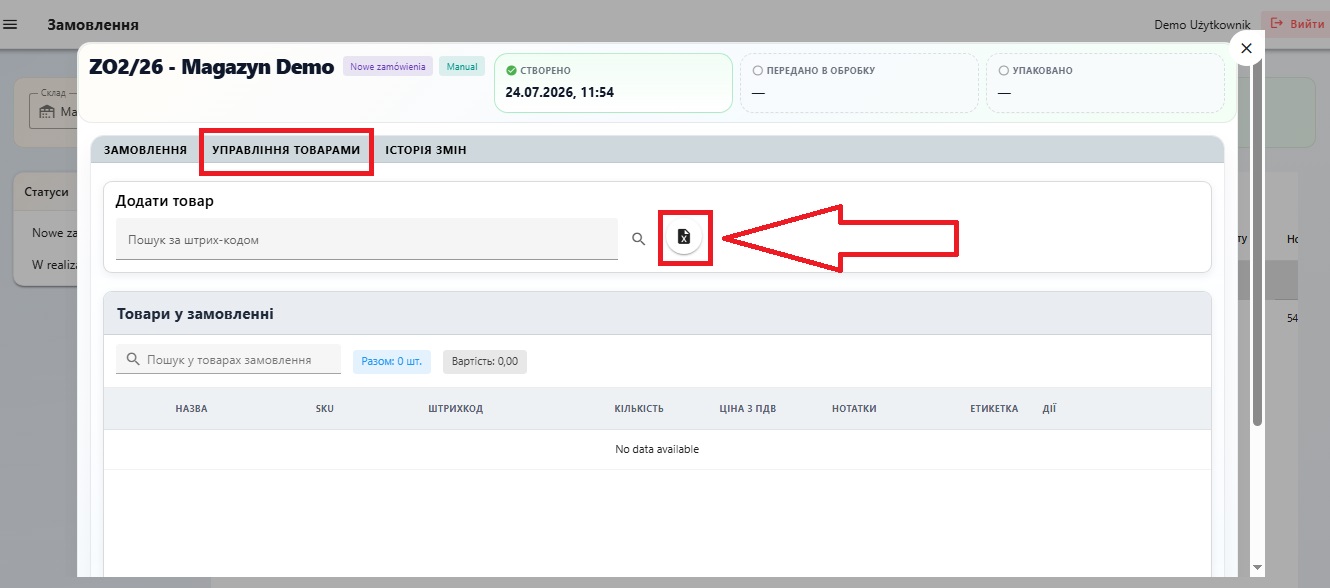Click the Пошук за штрих-кодом input field
Viewport: 1330px width, 588px height.
[x=367, y=240]
